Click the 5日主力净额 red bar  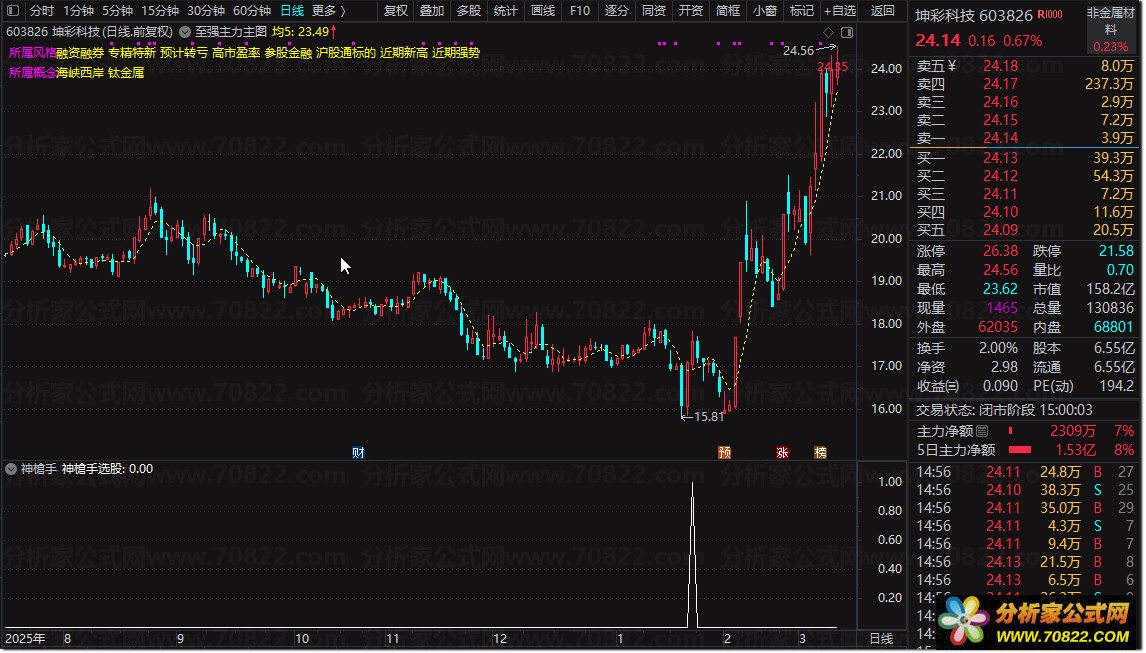[x=1020, y=450]
